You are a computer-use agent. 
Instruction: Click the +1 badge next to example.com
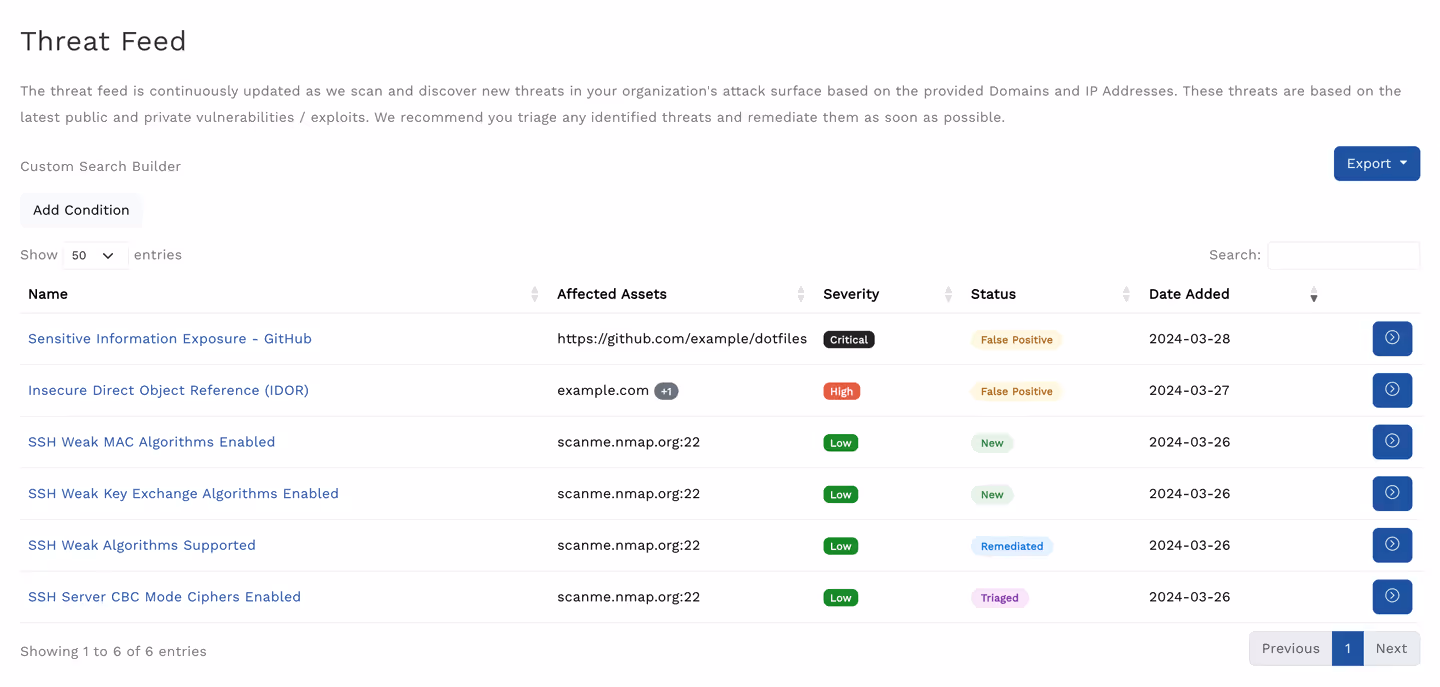click(666, 391)
